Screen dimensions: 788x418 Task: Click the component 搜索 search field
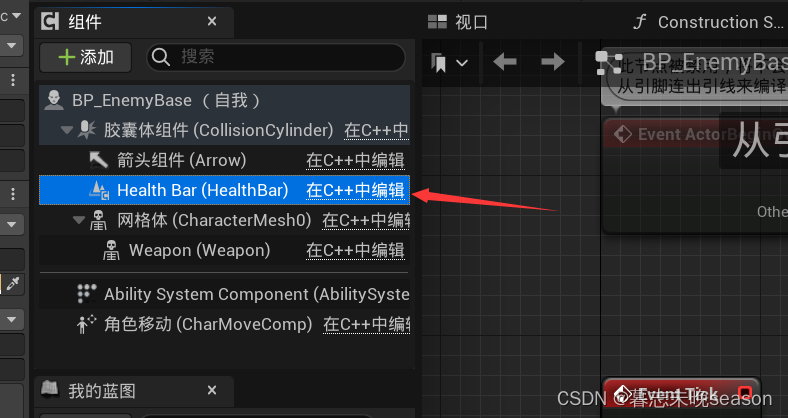(275, 57)
